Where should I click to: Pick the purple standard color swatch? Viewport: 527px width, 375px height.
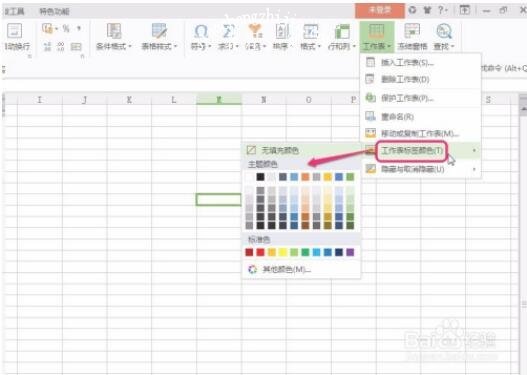(350, 252)
